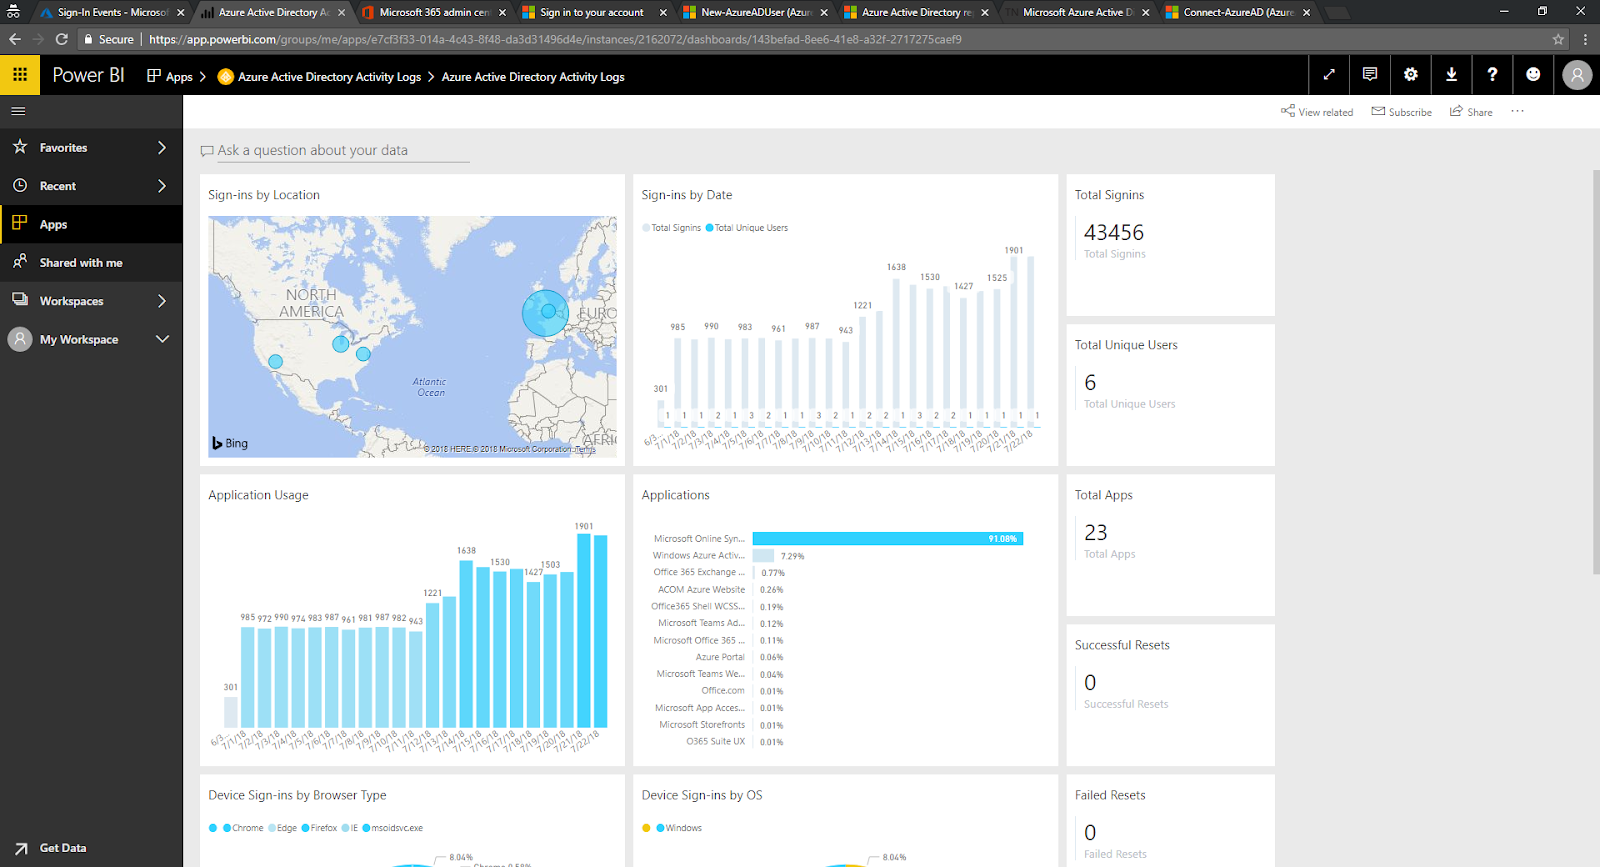Image resolution: width=1600 pixels, height=867 pixels.
Task: Click the Secure padlock site info
Action: coord(108,39)
